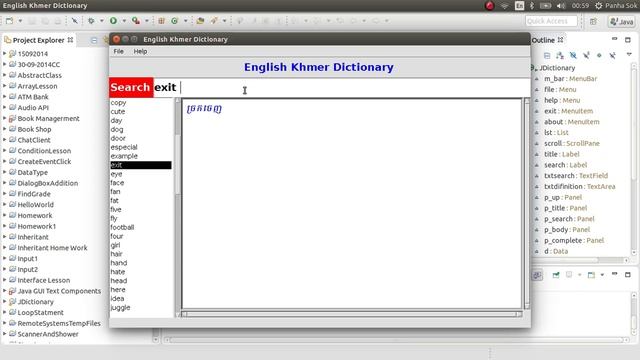Toggle Hide Fields icon in Outline toolbar

573,56
